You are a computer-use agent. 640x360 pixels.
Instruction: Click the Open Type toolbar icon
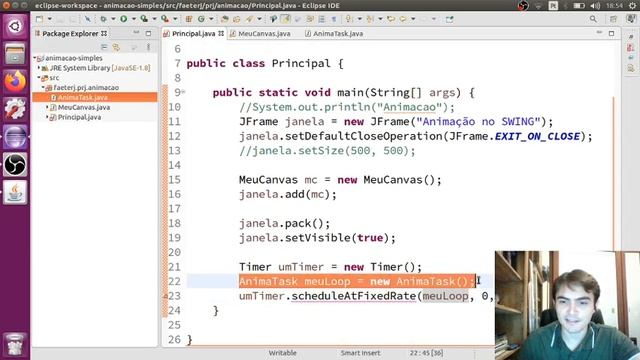point(224,19)
